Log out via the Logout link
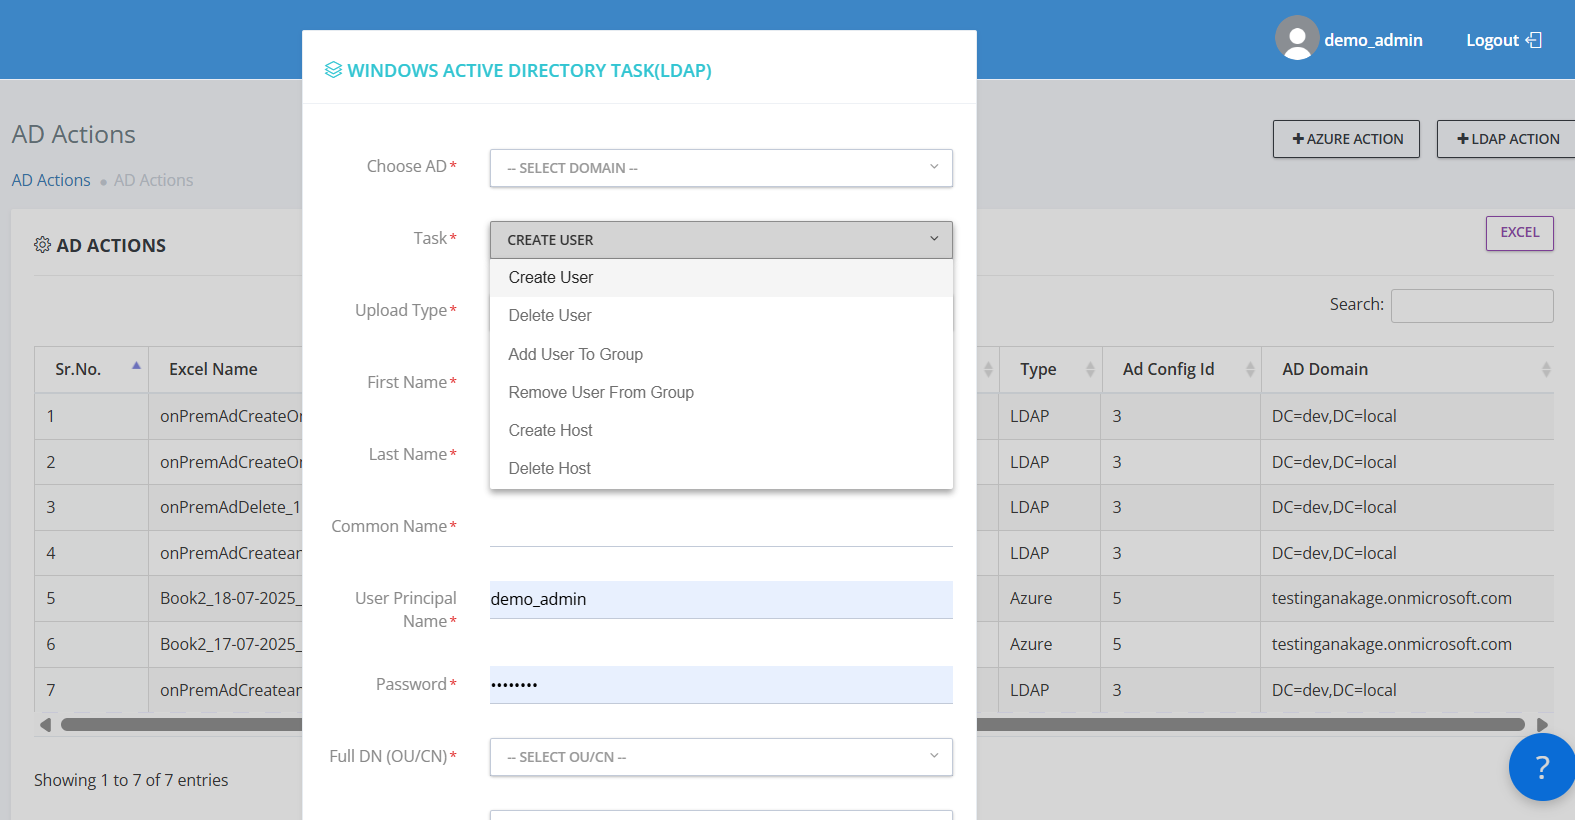Viewport: 1575px width, 820px height. pos(1502,40)
